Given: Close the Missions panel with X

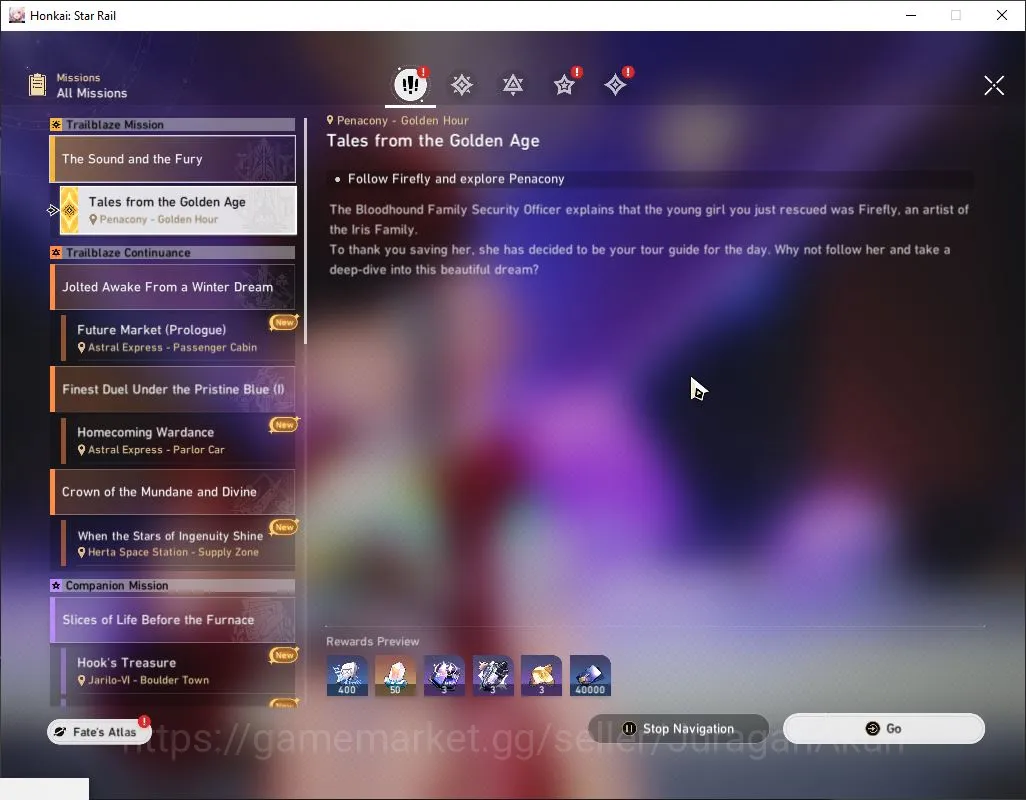Looking at the screenshot, I should (x=993, y=85).
